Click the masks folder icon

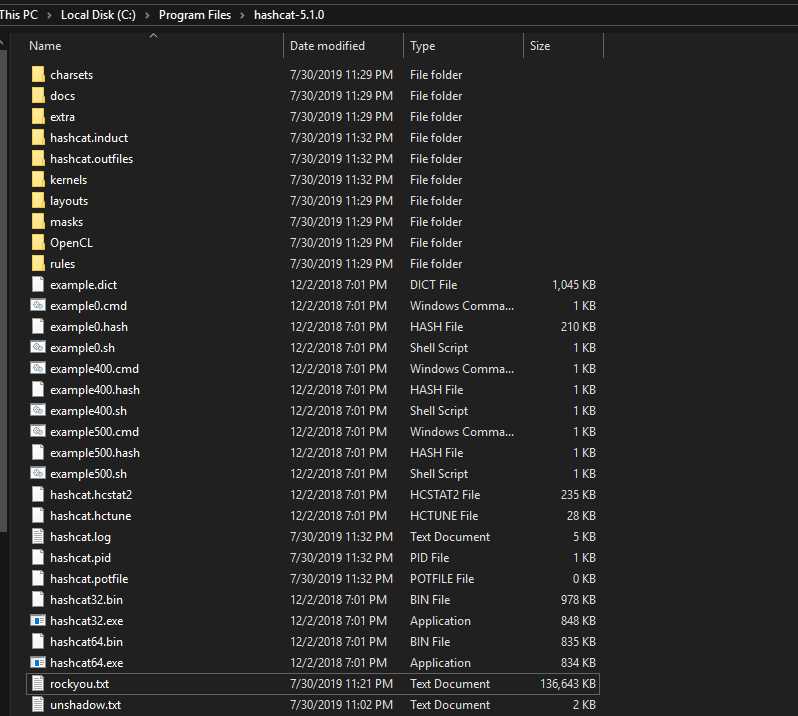pyautogui.click(x=38, y=221)
